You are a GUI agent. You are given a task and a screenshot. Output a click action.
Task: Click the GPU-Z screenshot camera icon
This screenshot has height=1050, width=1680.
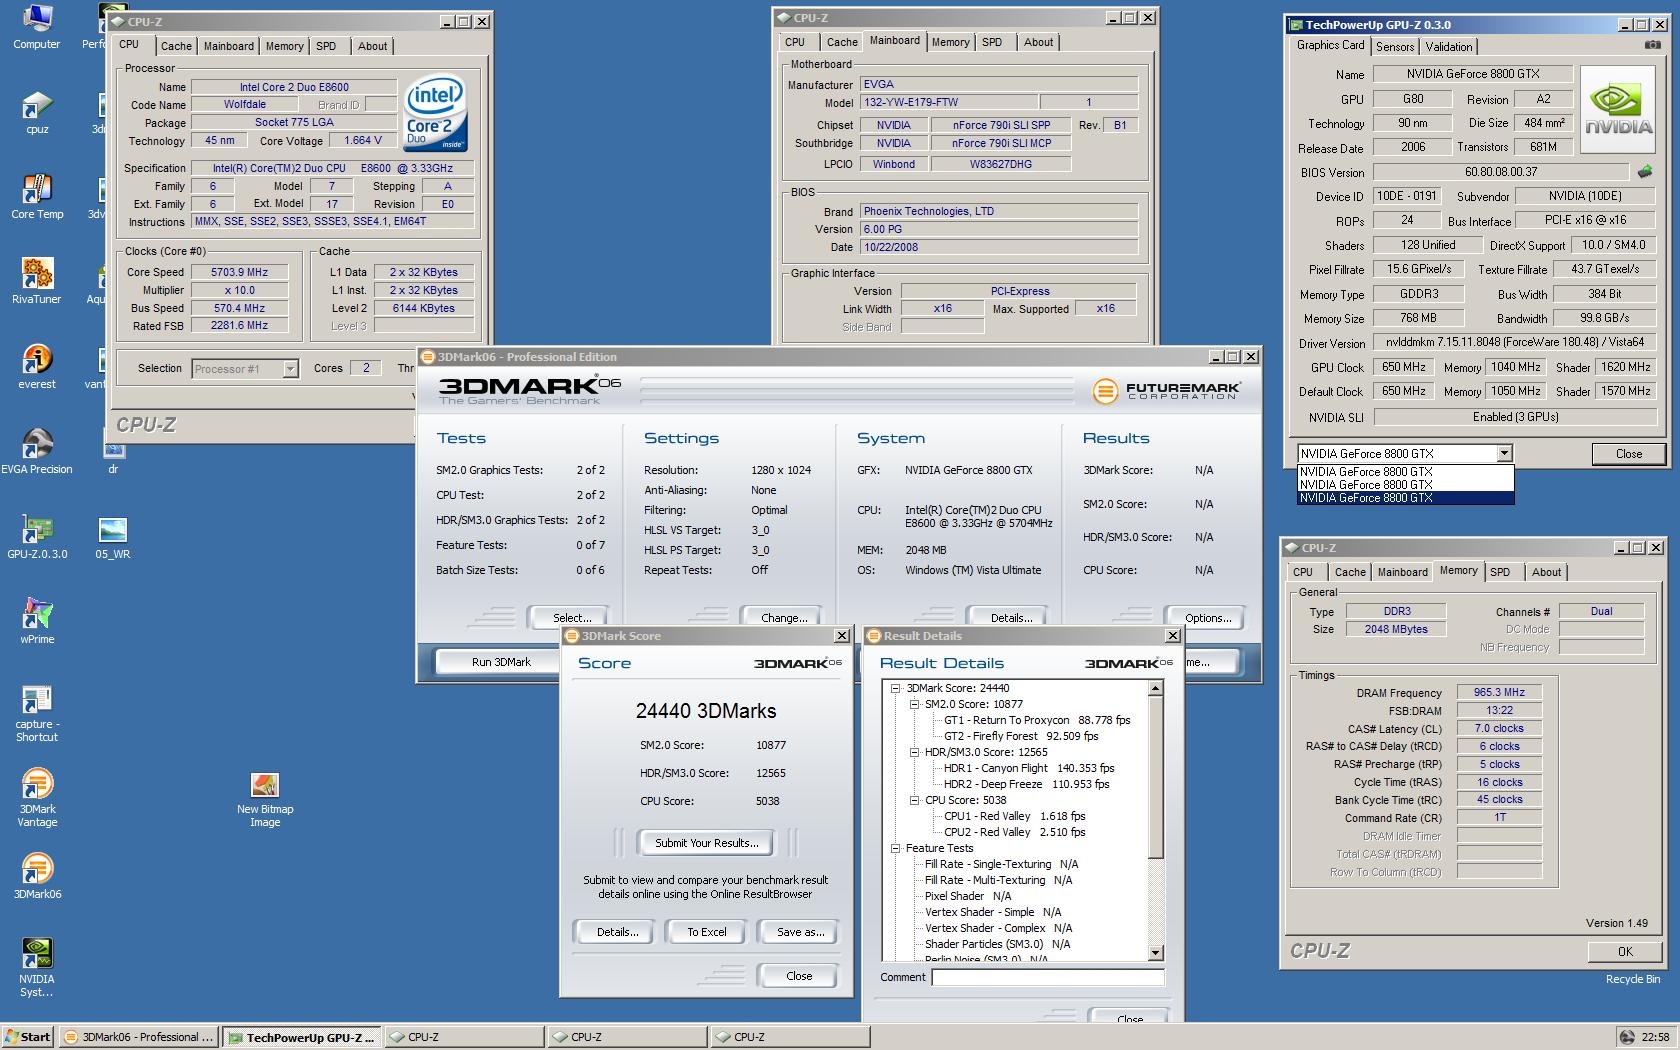[x=1652, y=45]
